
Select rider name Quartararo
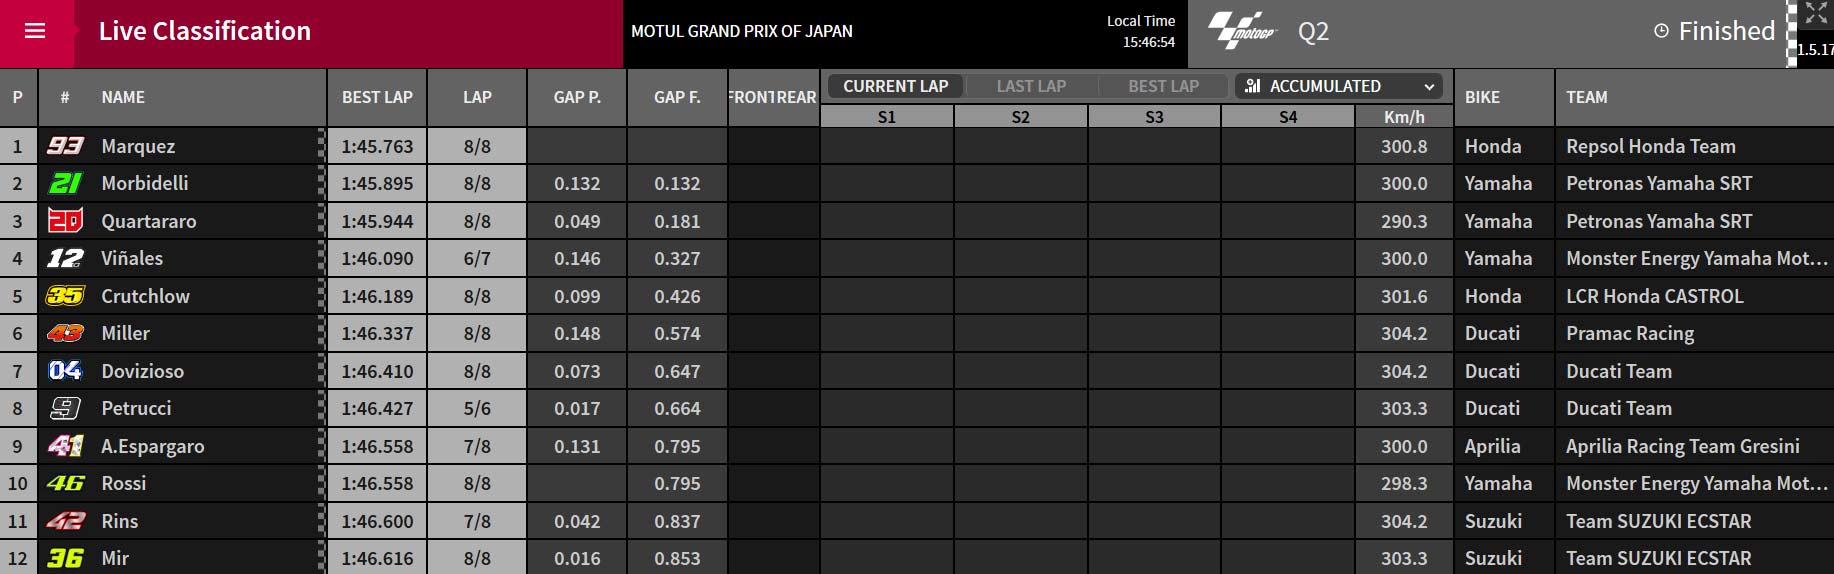coord(149,221)
